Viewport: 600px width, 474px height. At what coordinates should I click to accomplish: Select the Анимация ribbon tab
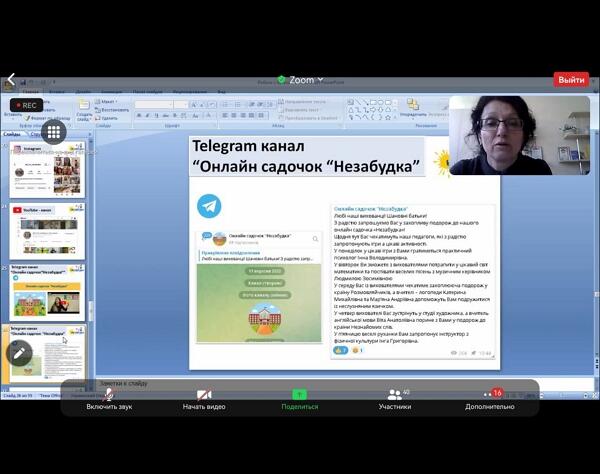tap(111, 92)
